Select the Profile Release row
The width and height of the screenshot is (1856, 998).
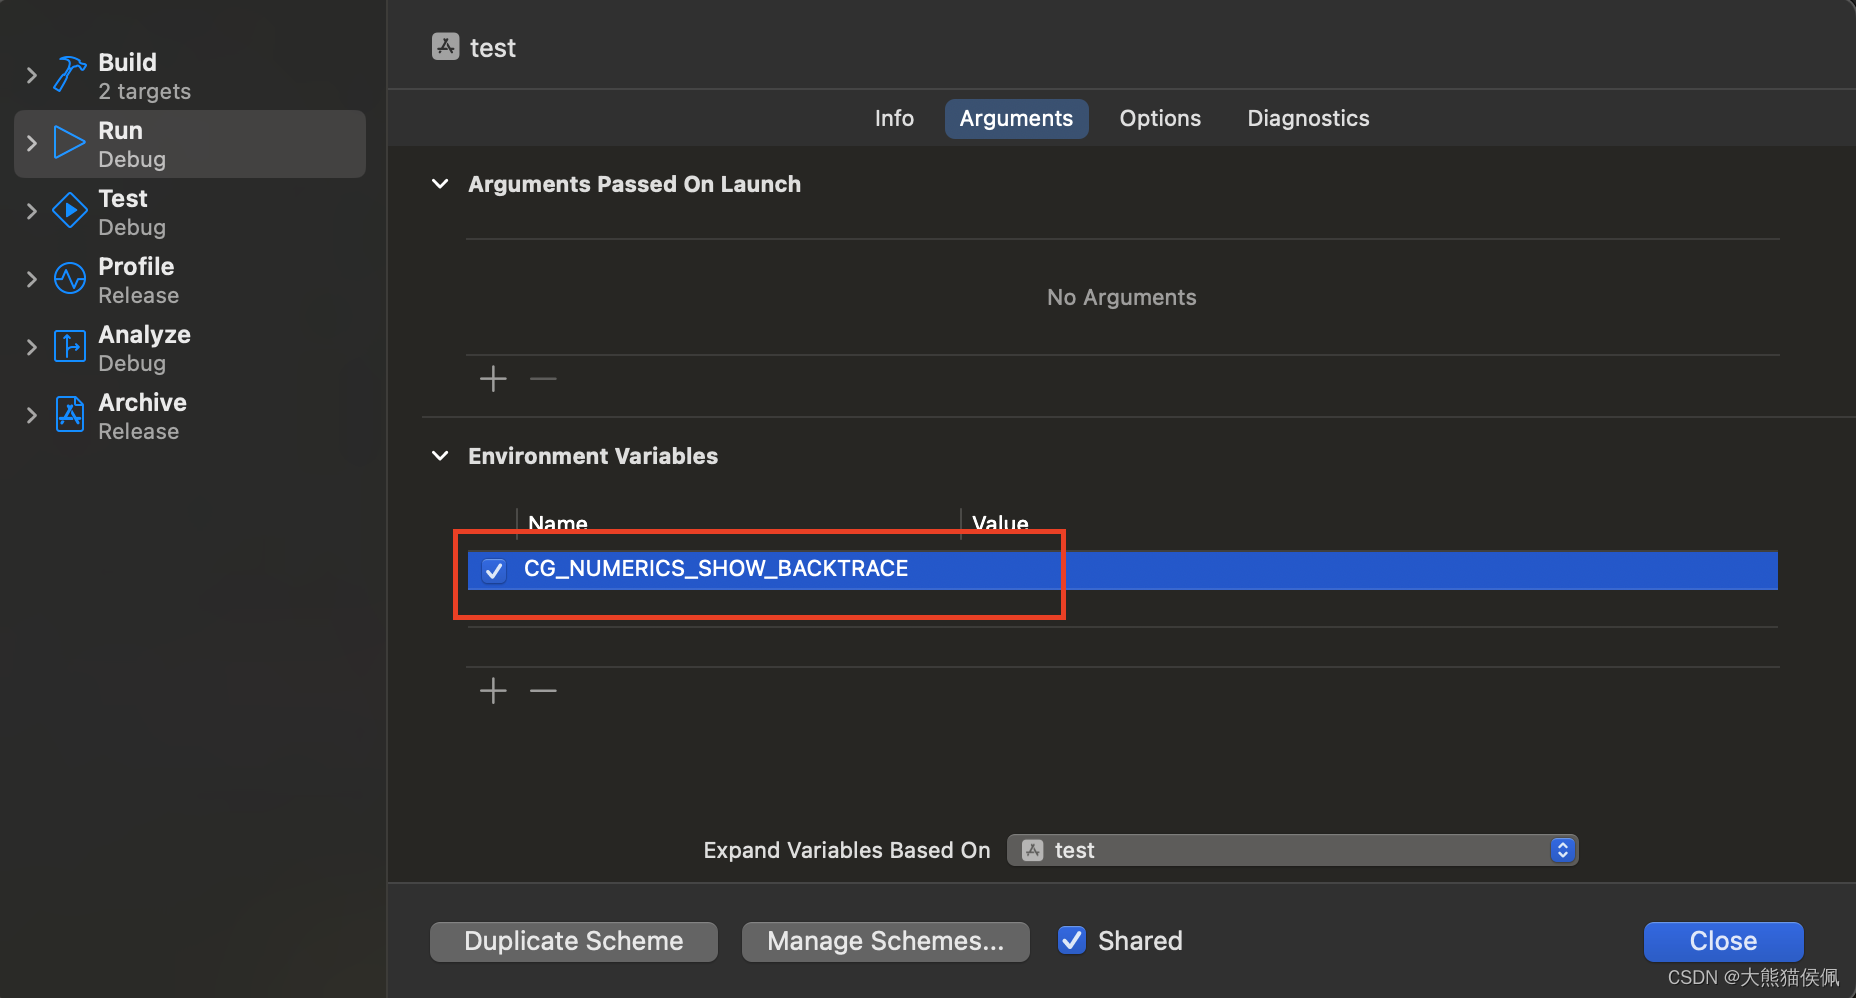(x=190, y=280)
